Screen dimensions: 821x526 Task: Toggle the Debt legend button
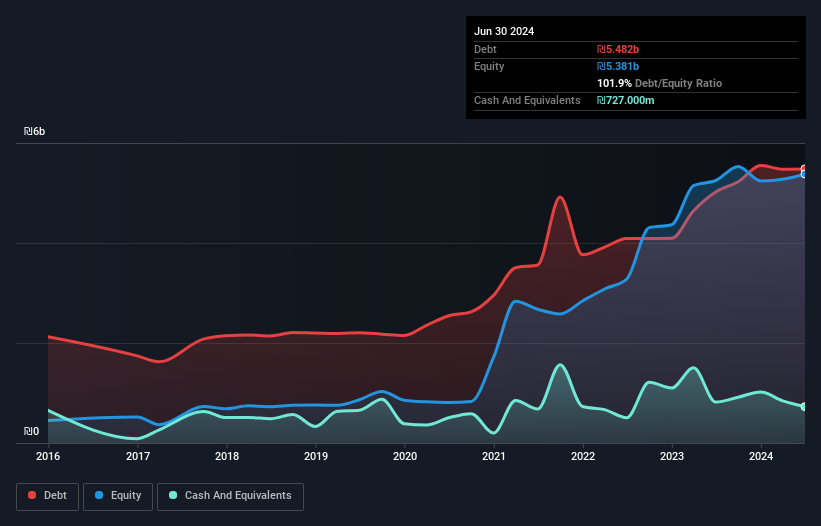47,496
